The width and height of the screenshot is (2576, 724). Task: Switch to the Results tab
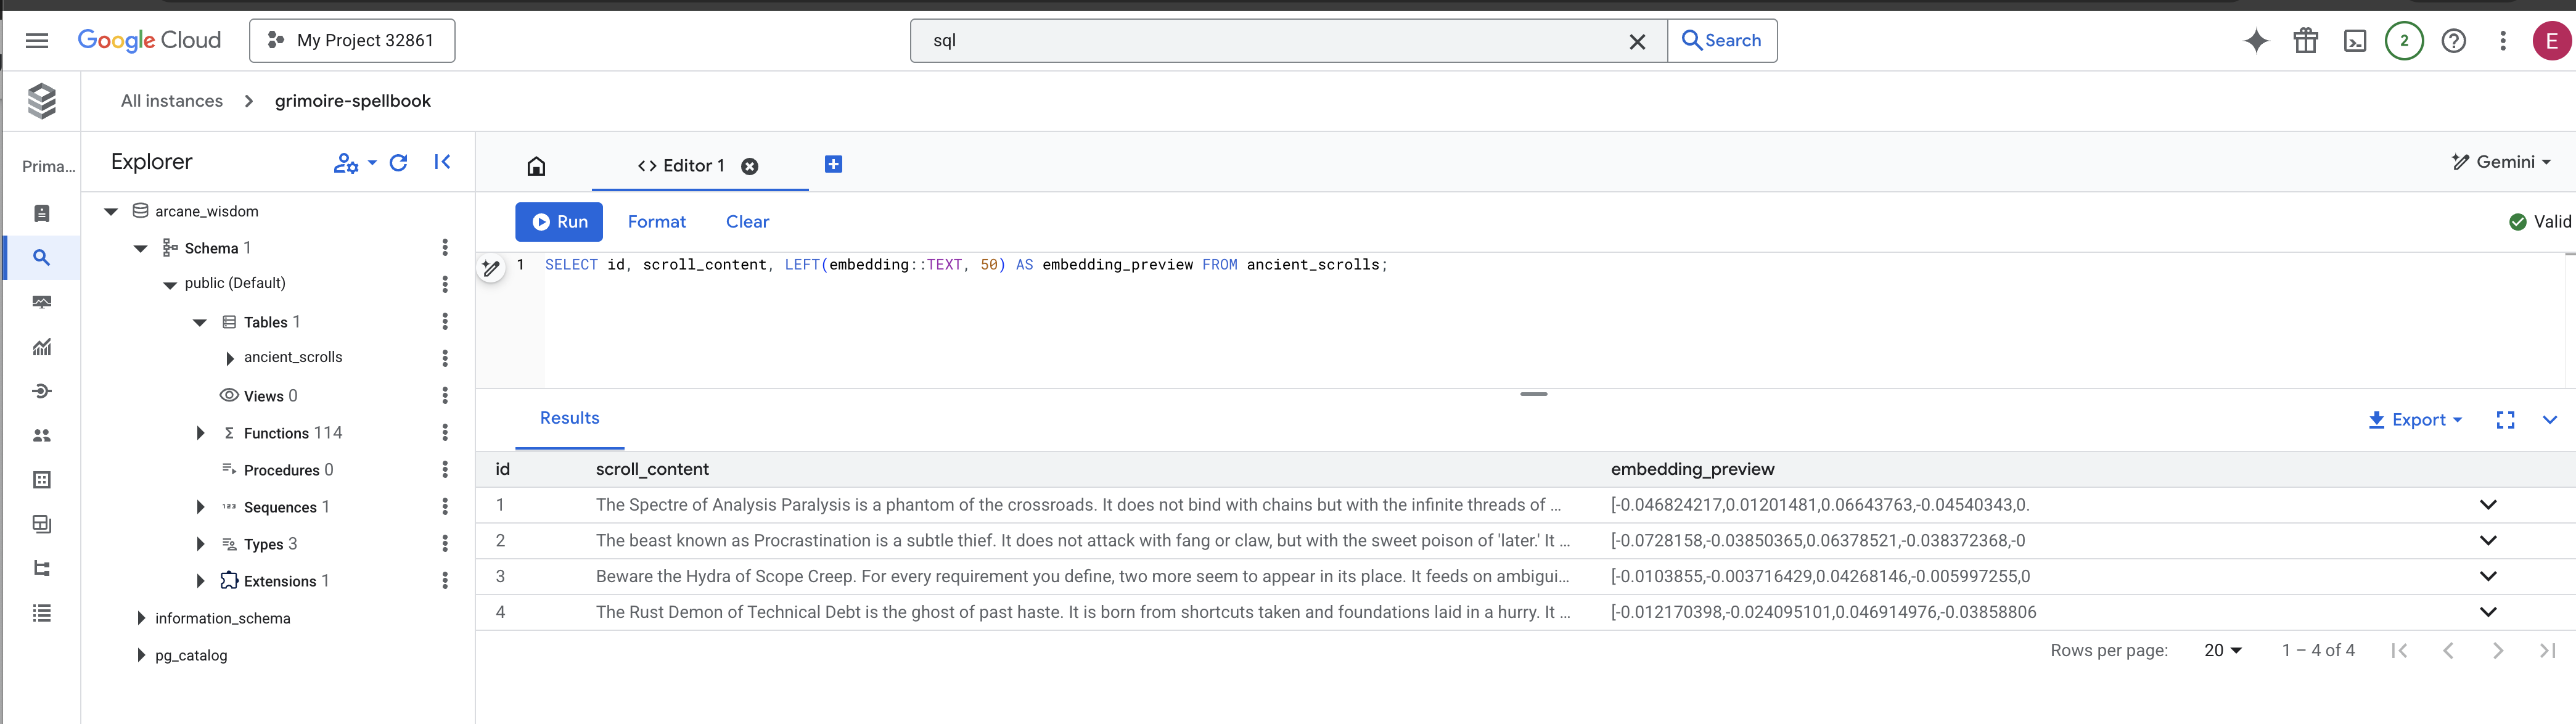pyautogui.click(x=569, y=419)
